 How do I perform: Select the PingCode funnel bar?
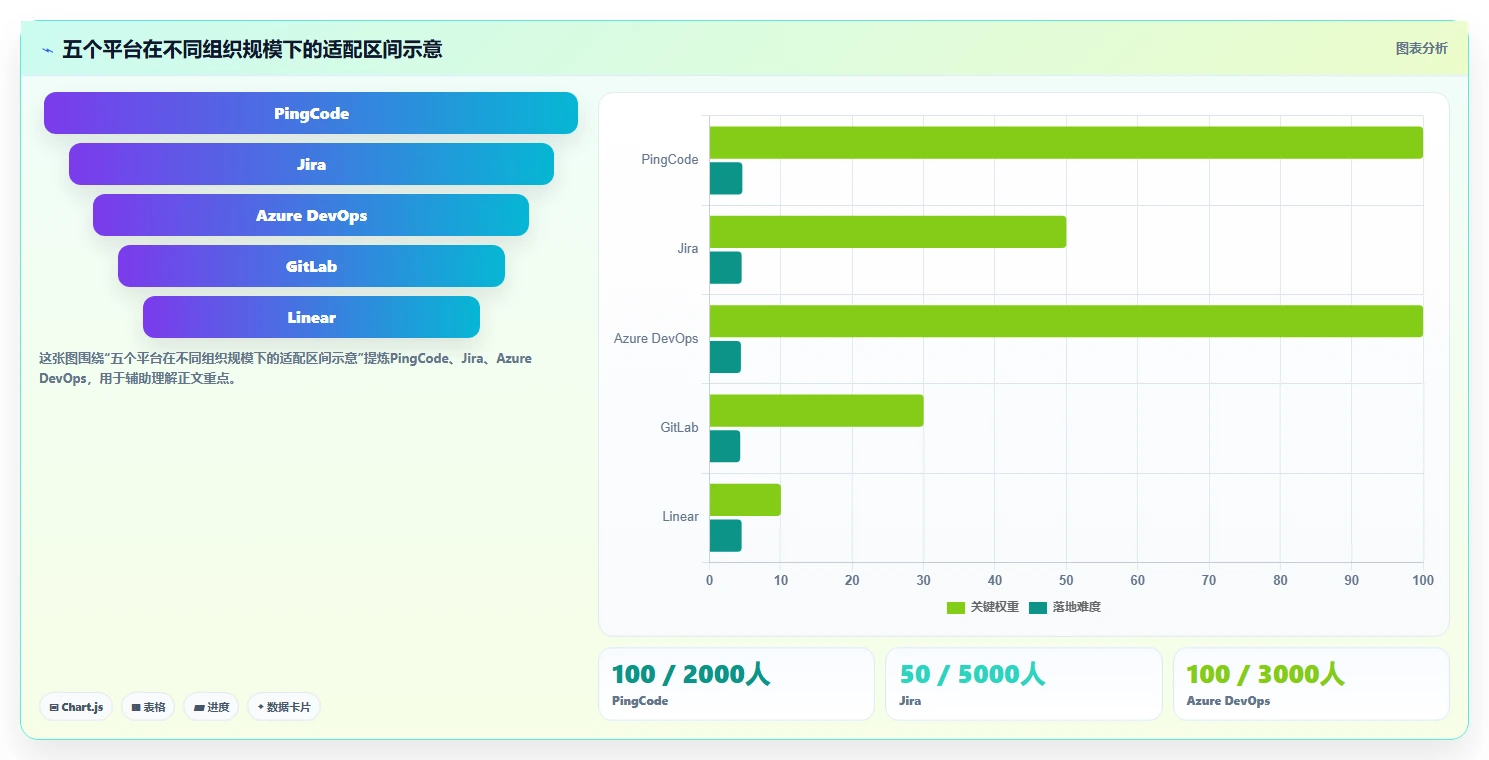[x=311, y=113]
